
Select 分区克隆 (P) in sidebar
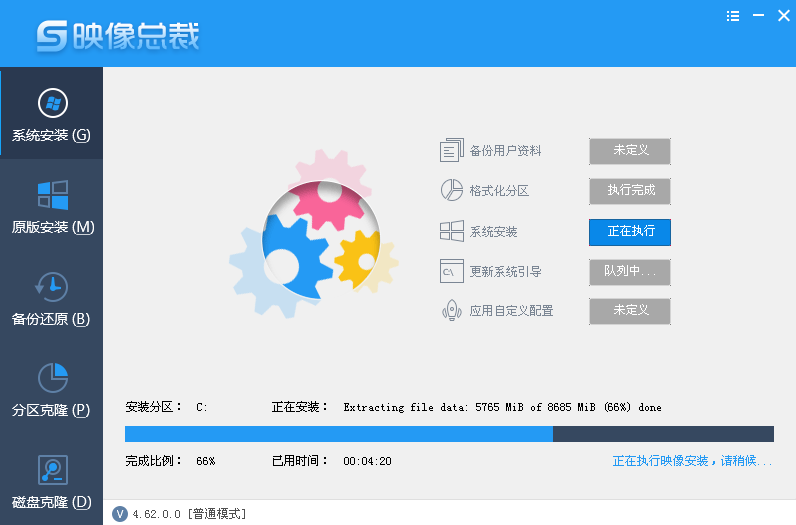point(51,390)
